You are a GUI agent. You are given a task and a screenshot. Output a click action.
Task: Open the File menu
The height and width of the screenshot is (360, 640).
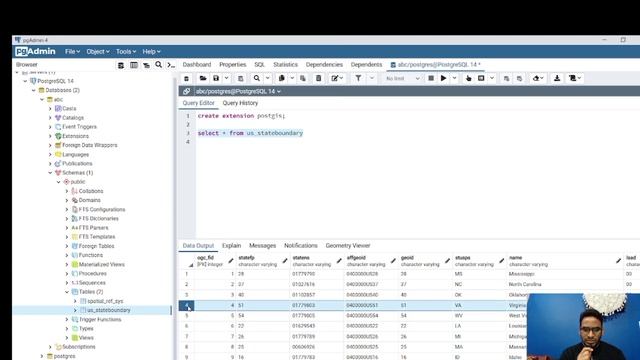pyautogui.click(x=72, y=52)
